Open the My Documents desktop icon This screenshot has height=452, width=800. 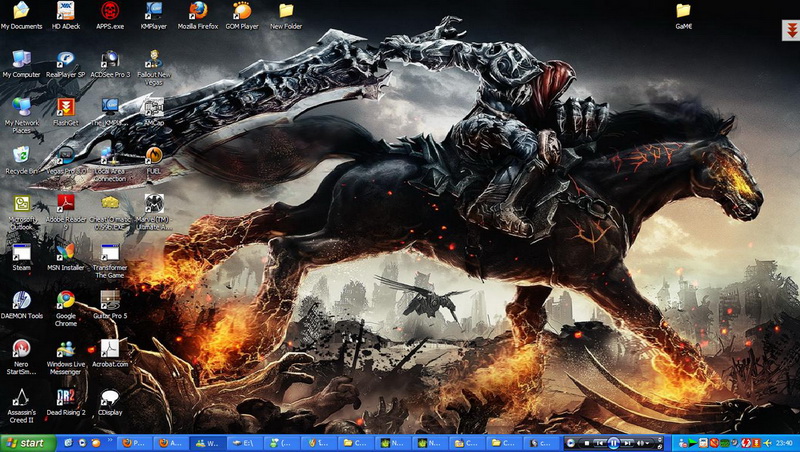coord(21,16)
